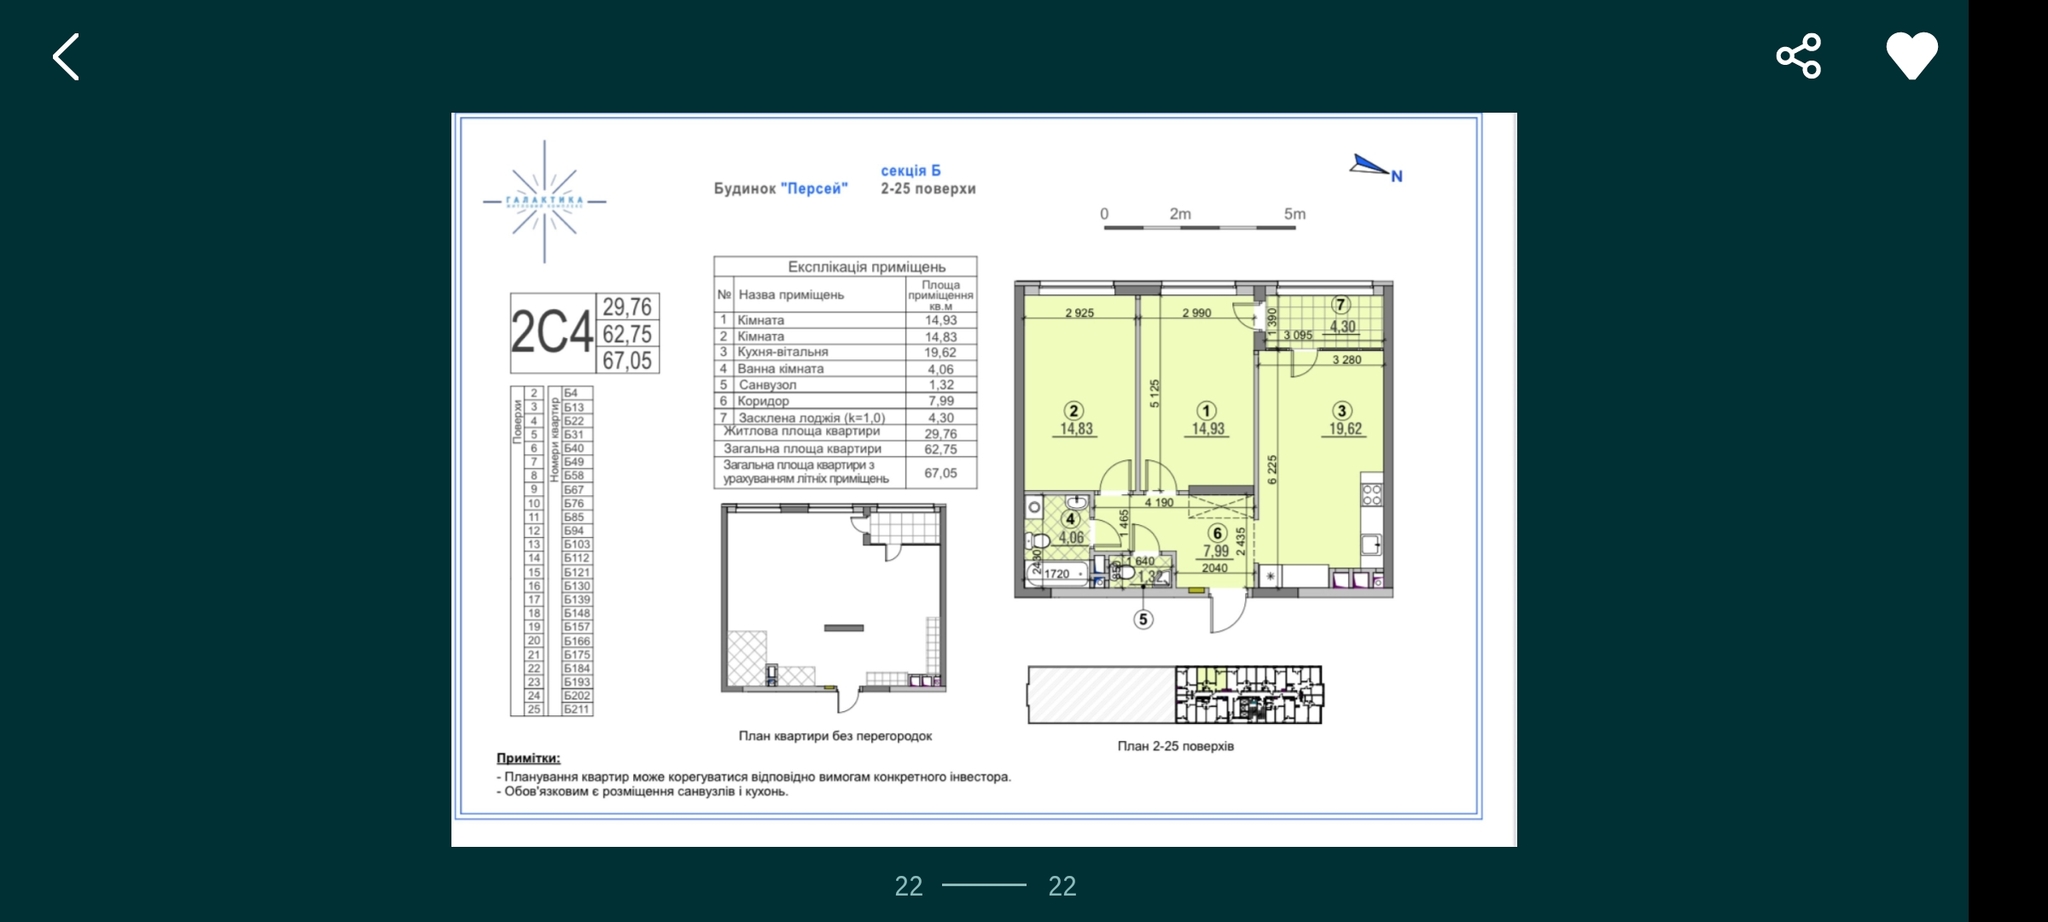Tap the 'Експлікація приміщень' table header
The width and height of the screenshot is (2048, 922).
pyautogui.click(x=866, y=267)
